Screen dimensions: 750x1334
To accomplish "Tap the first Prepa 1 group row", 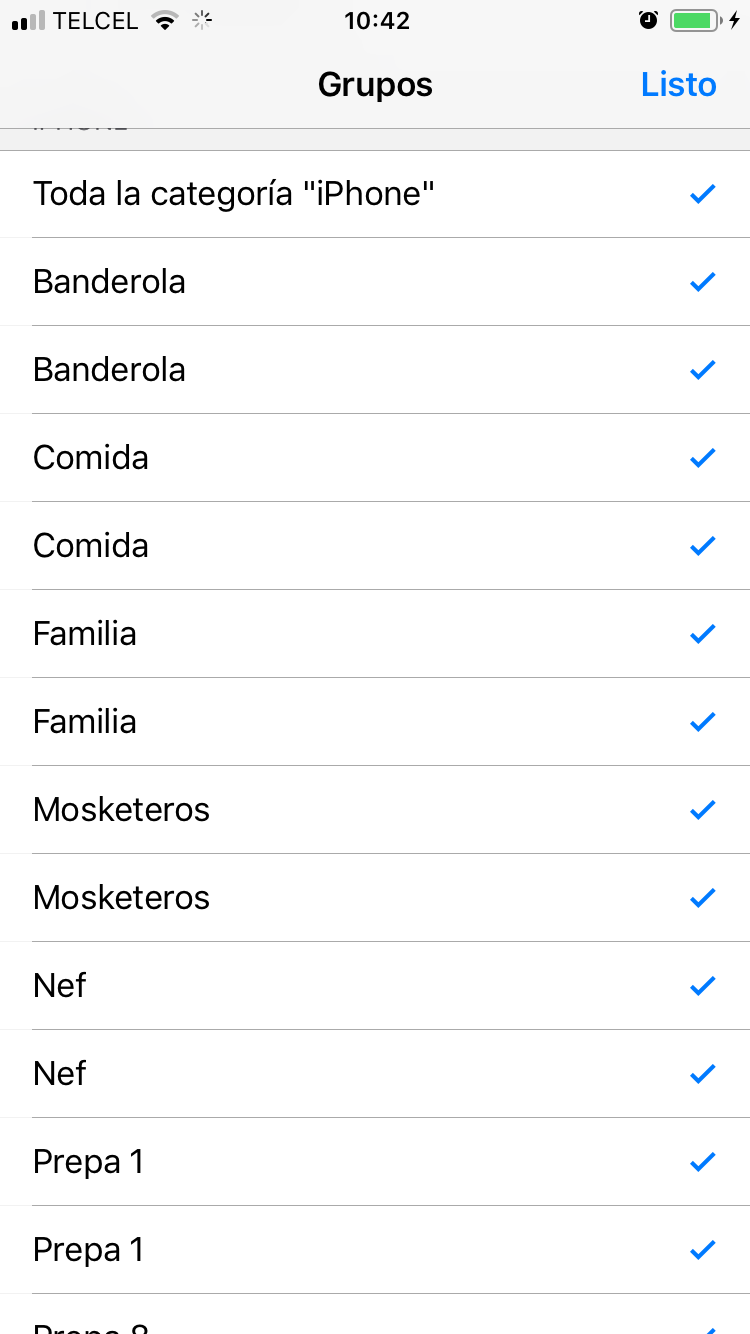I will [x=375, y=1162].
